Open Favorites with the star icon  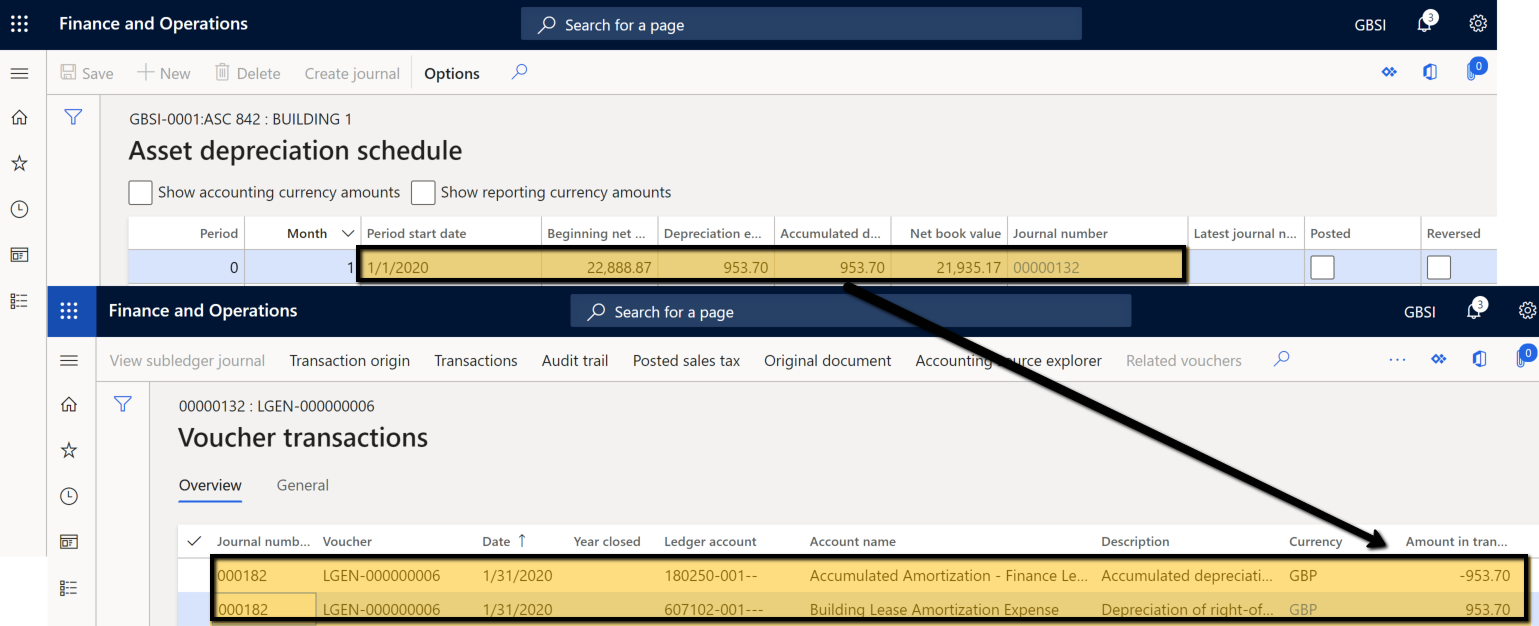point(19,163)
